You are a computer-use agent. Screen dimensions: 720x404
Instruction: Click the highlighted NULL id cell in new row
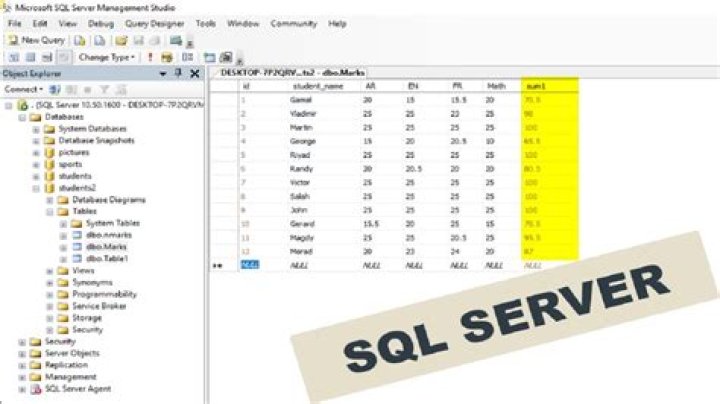tap(250, 265)
